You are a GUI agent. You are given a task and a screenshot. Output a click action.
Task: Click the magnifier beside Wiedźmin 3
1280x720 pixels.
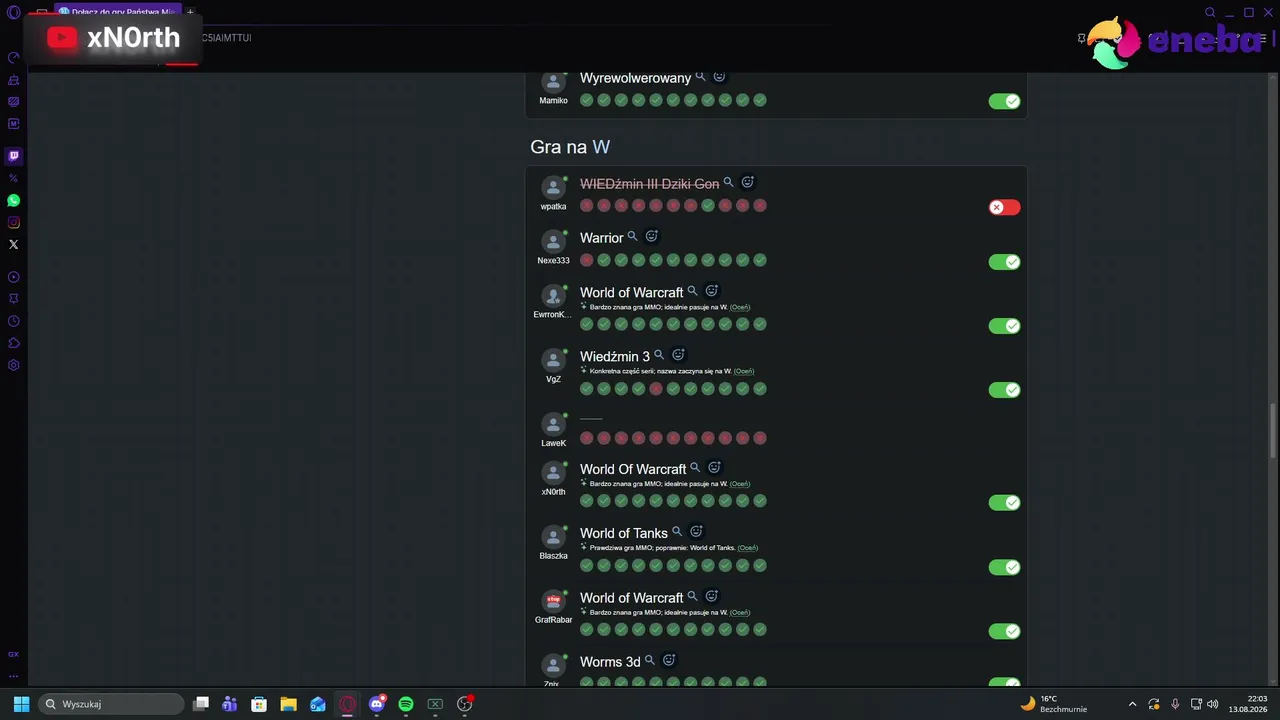click(659, 355)
